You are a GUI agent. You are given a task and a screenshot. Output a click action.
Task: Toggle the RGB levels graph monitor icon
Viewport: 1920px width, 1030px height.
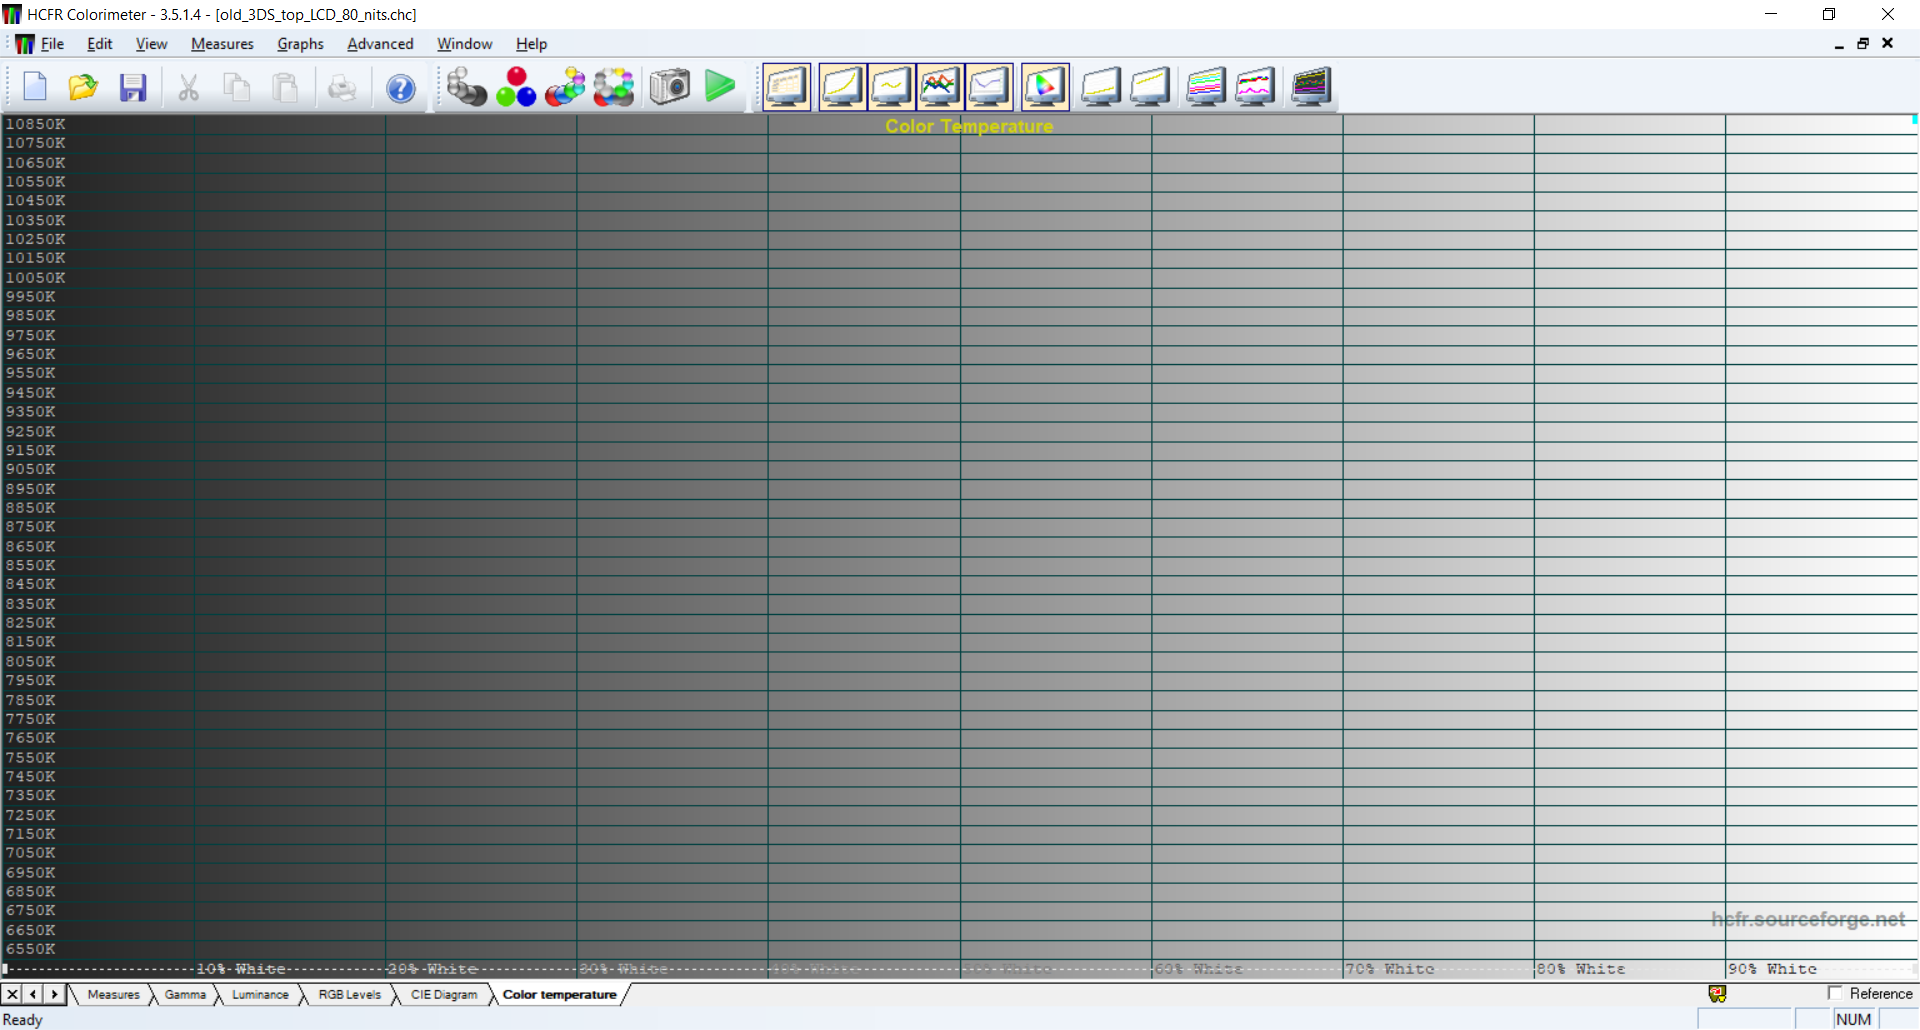[940, 87]
